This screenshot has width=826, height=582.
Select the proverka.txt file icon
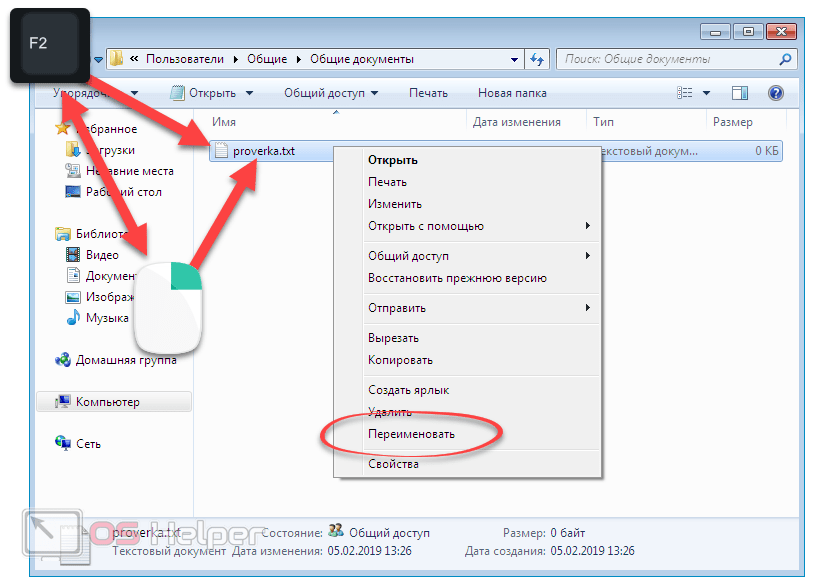(x=221, y=151)
